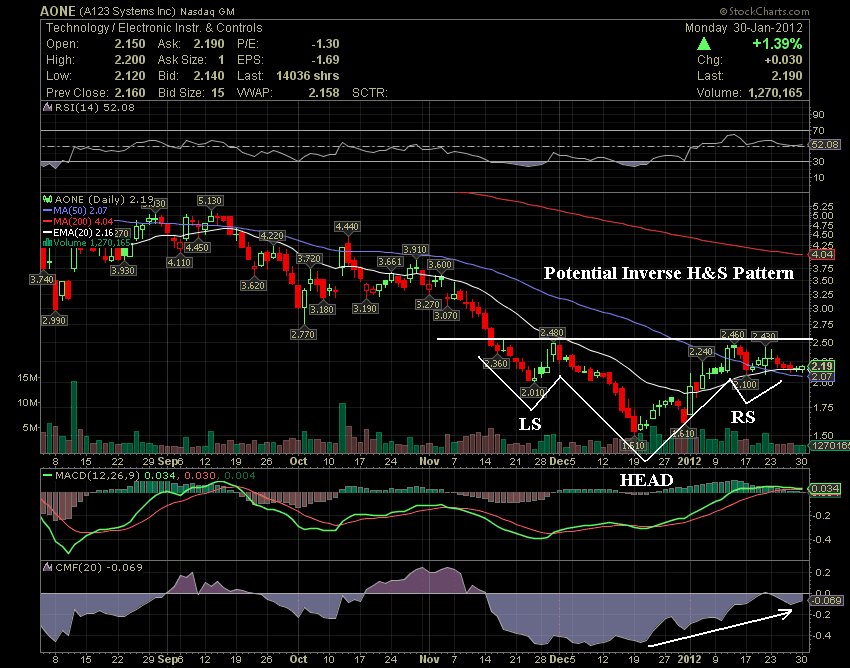
Task: Click the StockCharts.com copyright text
Action: (x=764, y=11)
